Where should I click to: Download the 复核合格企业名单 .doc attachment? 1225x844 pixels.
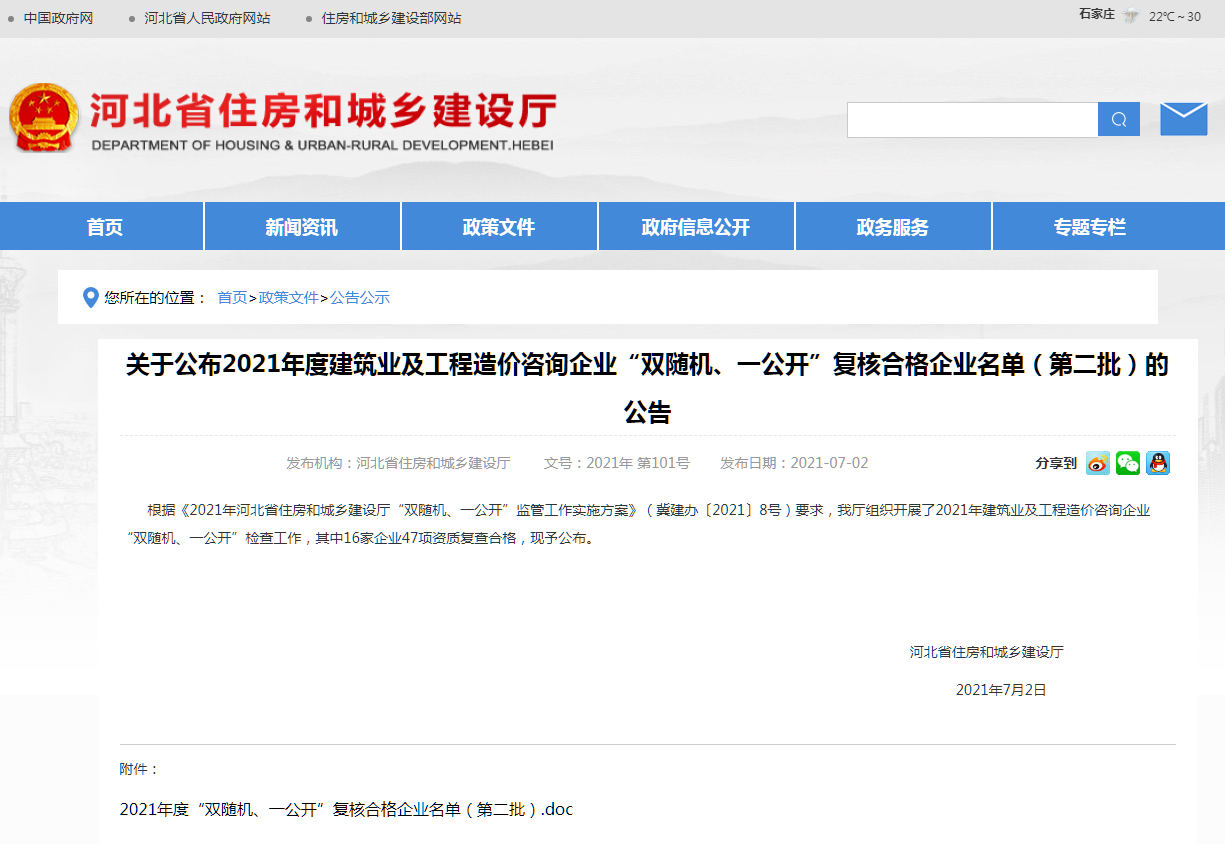(346, 809)
